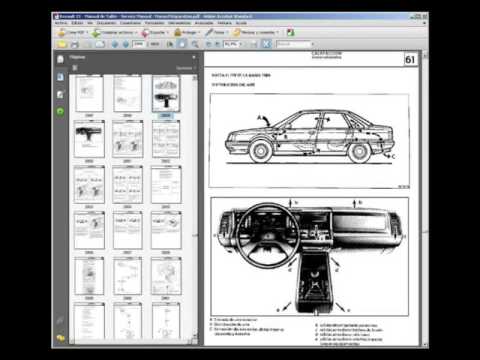Go to next page with blue down arrow

point(126,44)
